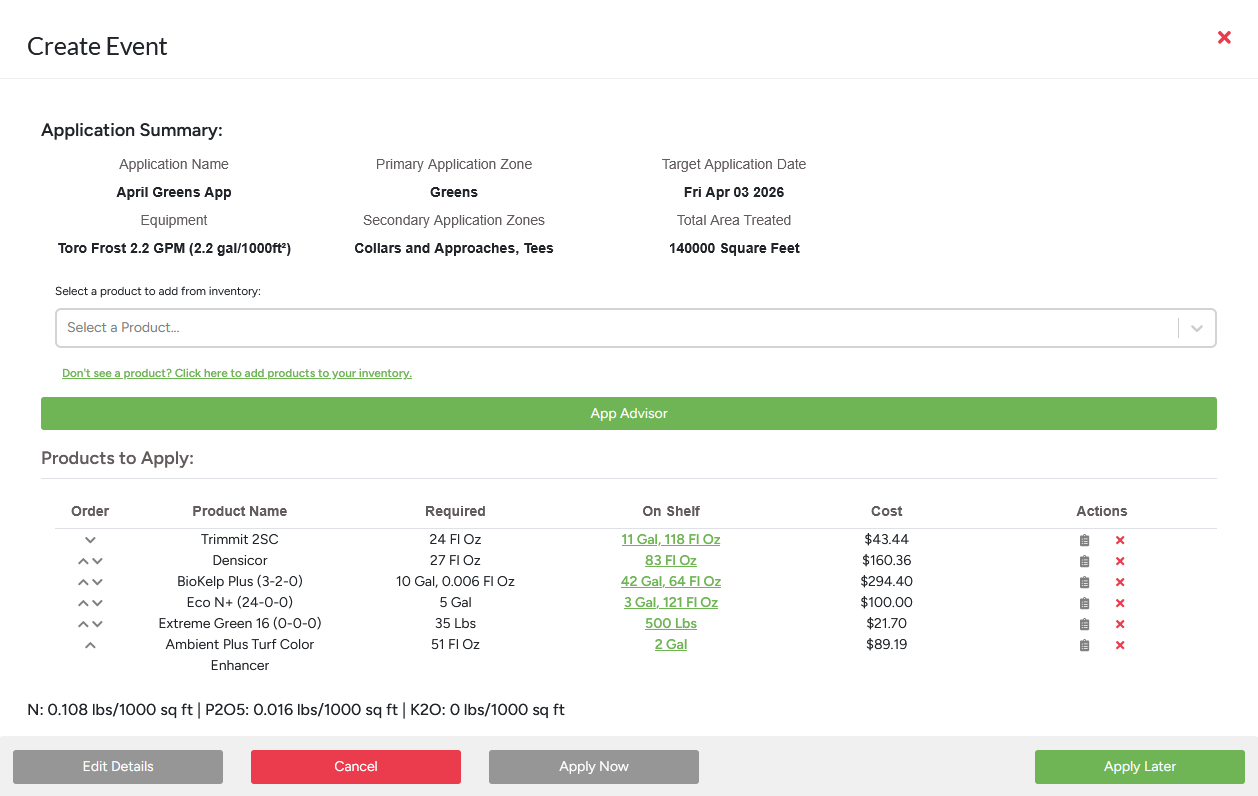Image resolution: width=1258 pixels, height=796 pixels.
Task: Launch the App Advisor
Action: click(x=628, y=413)
